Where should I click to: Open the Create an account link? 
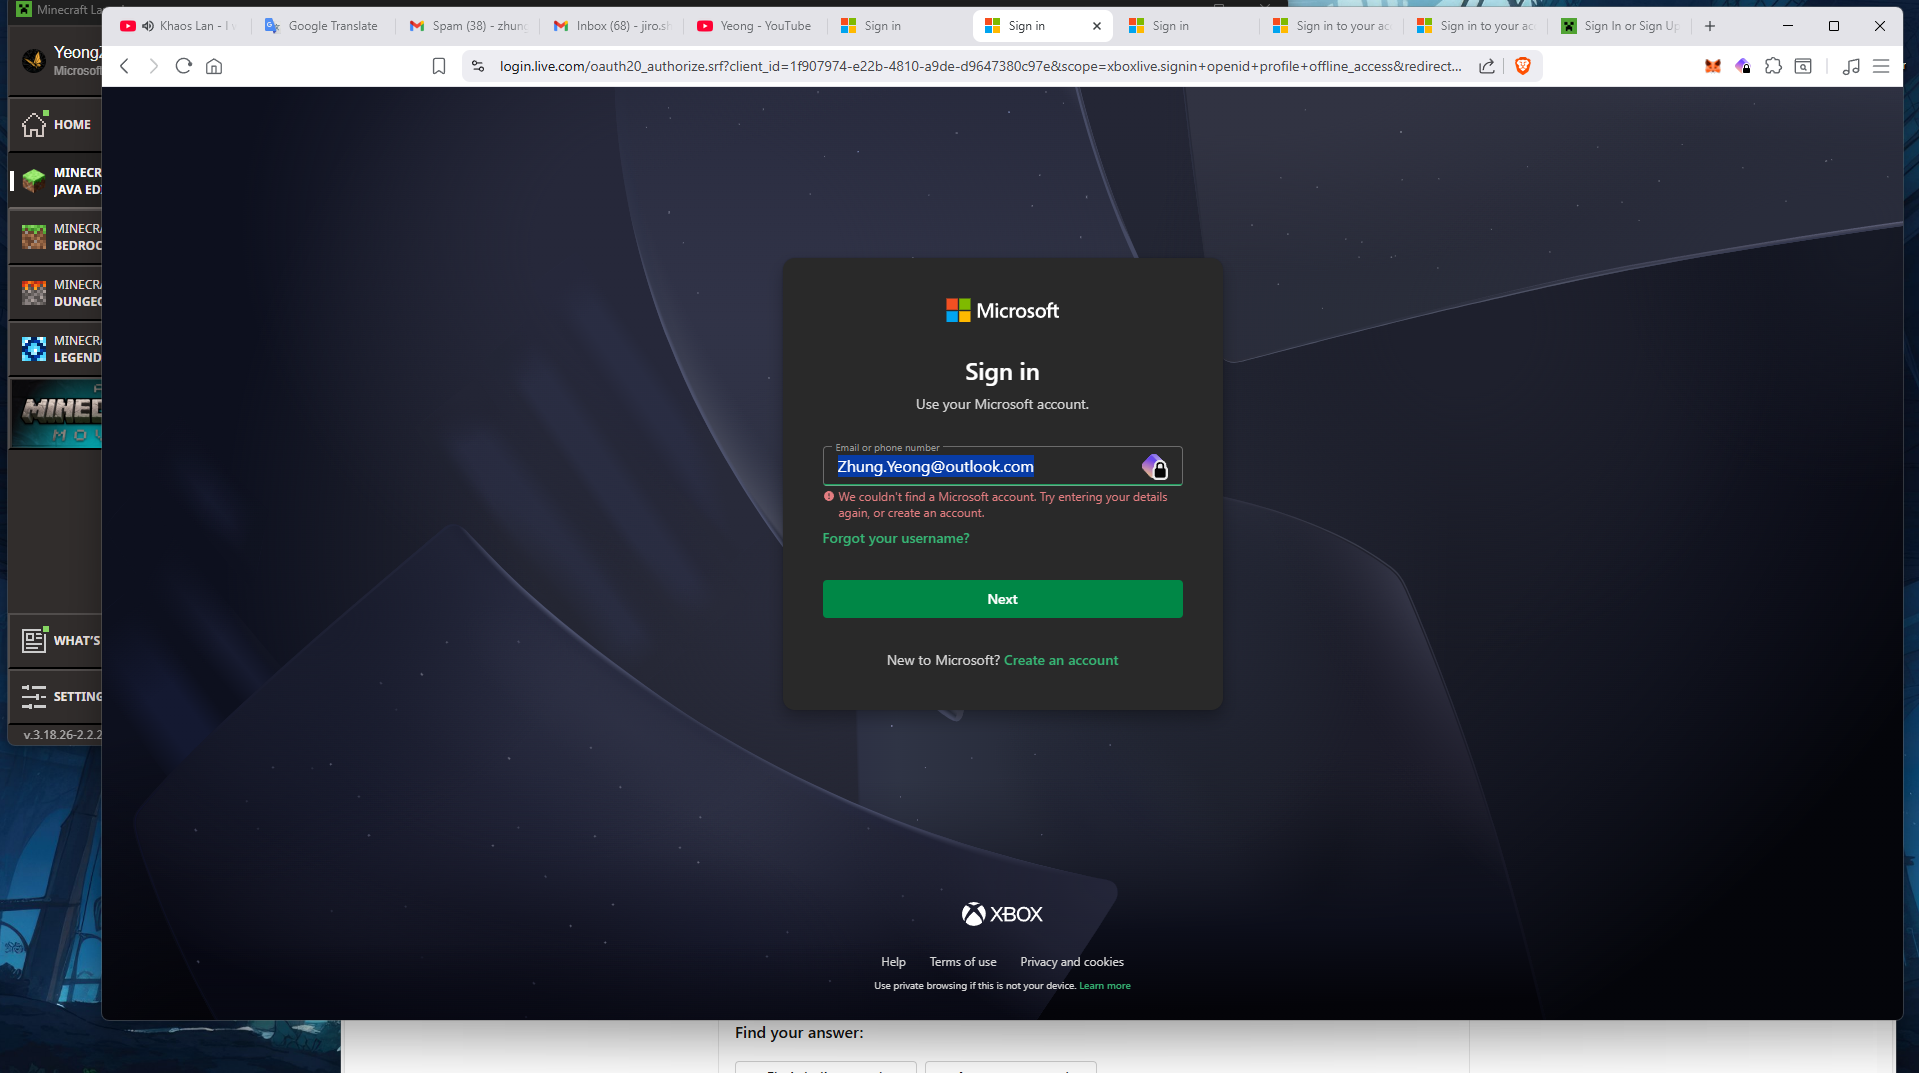[x=1060, y=660]
